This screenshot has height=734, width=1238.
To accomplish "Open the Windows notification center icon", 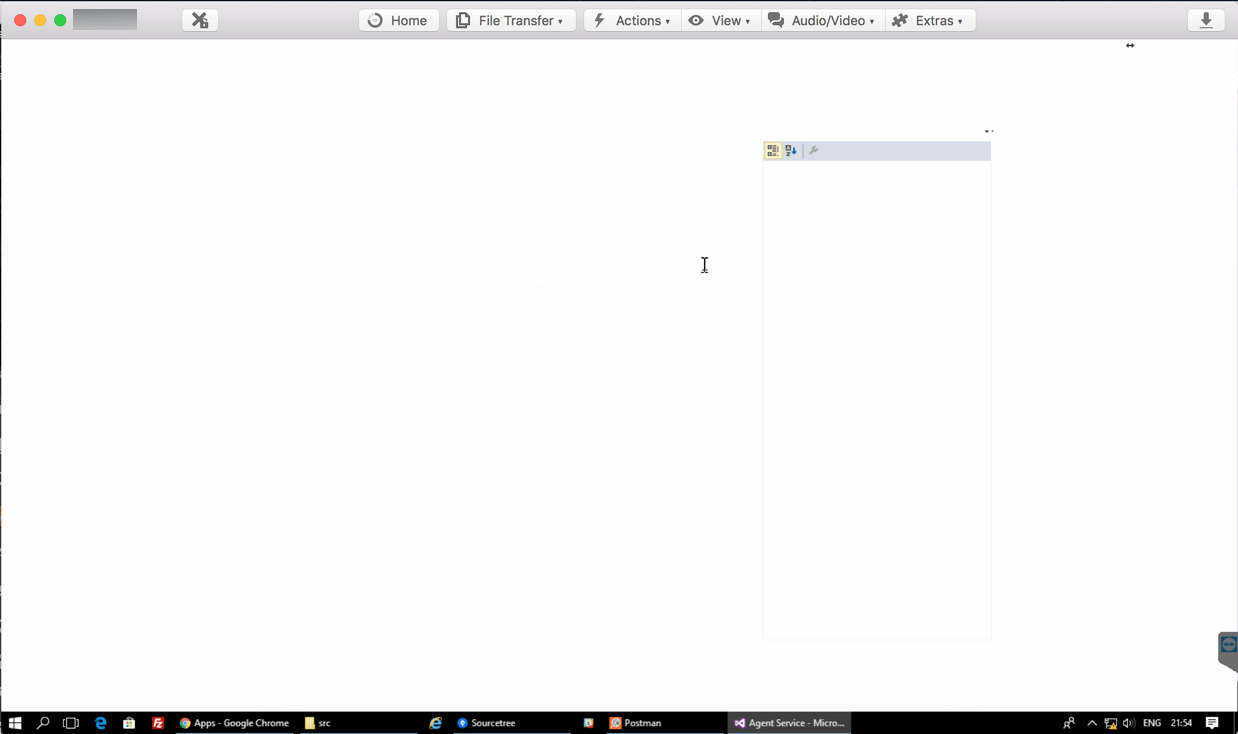I will (x=1212, y=723).
